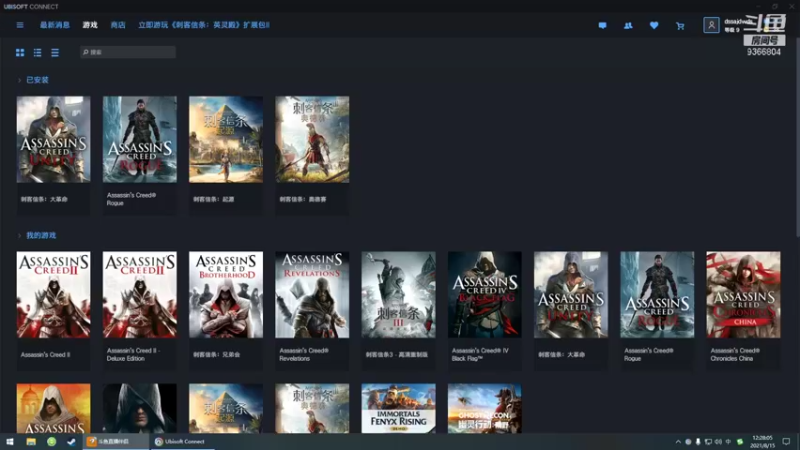800x450 pixels.
Task: Switch to detailed list view
Action: (37, 53)
